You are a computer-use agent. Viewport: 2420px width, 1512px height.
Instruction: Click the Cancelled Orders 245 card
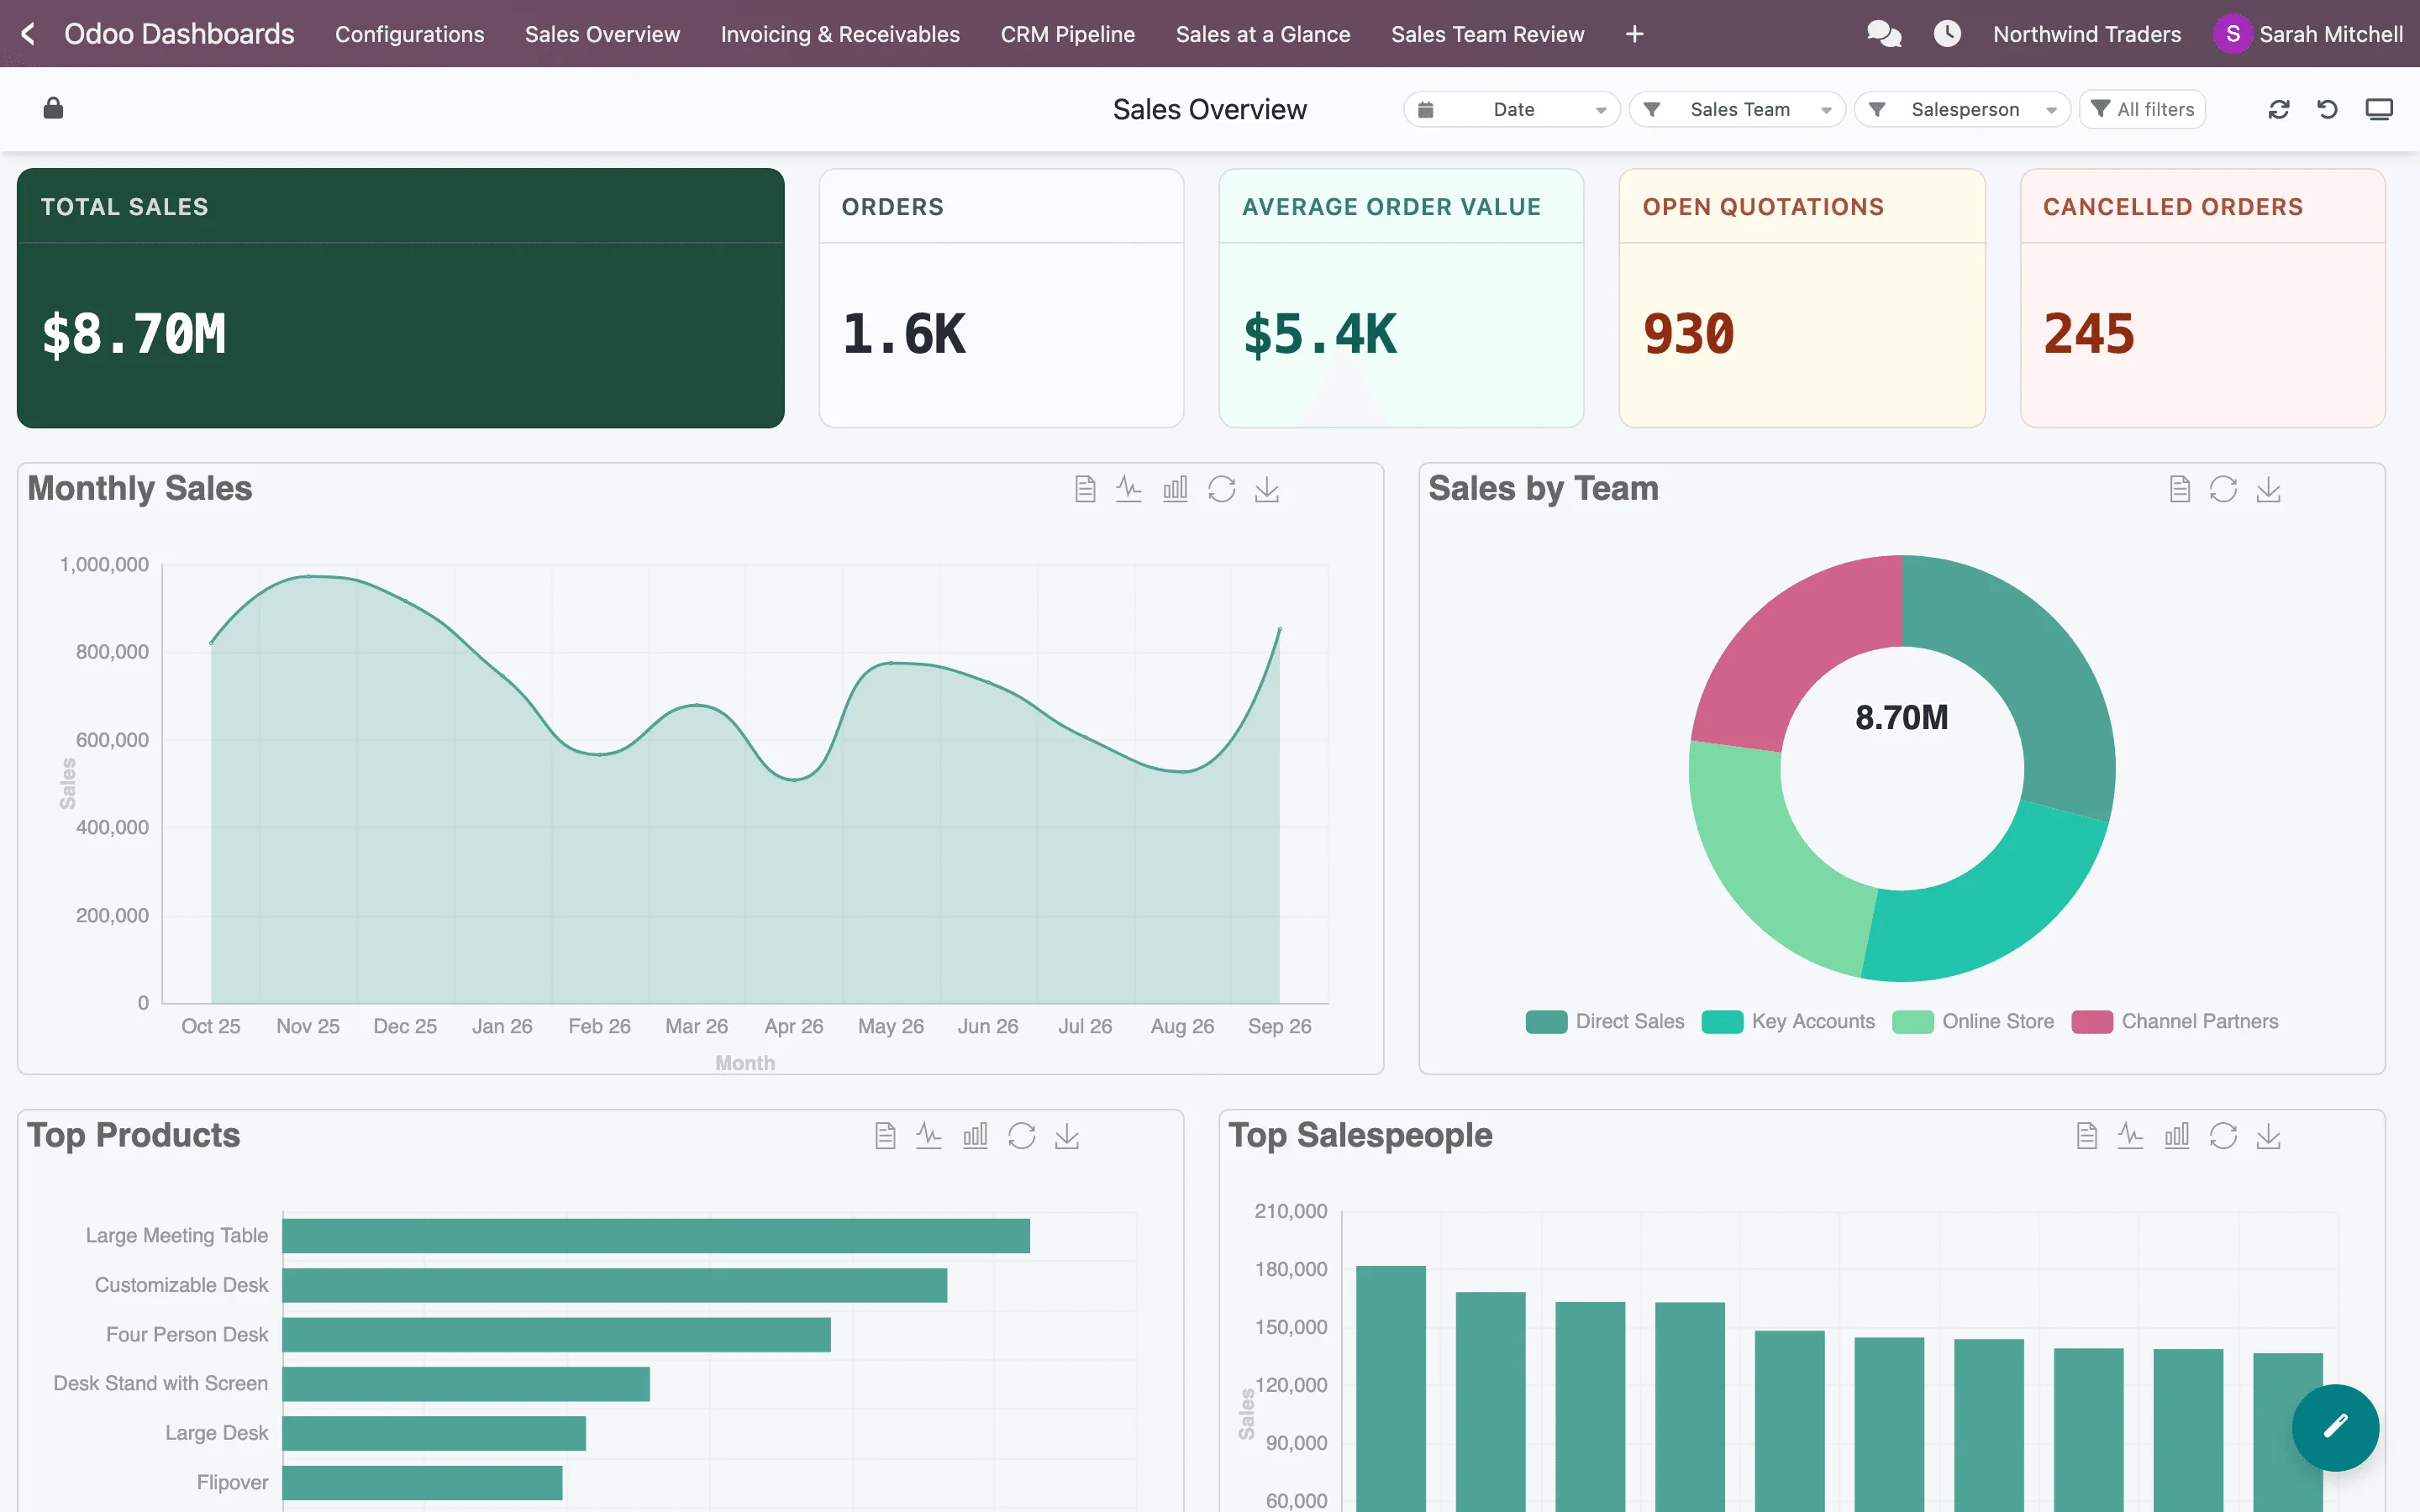click(2203, 298)
